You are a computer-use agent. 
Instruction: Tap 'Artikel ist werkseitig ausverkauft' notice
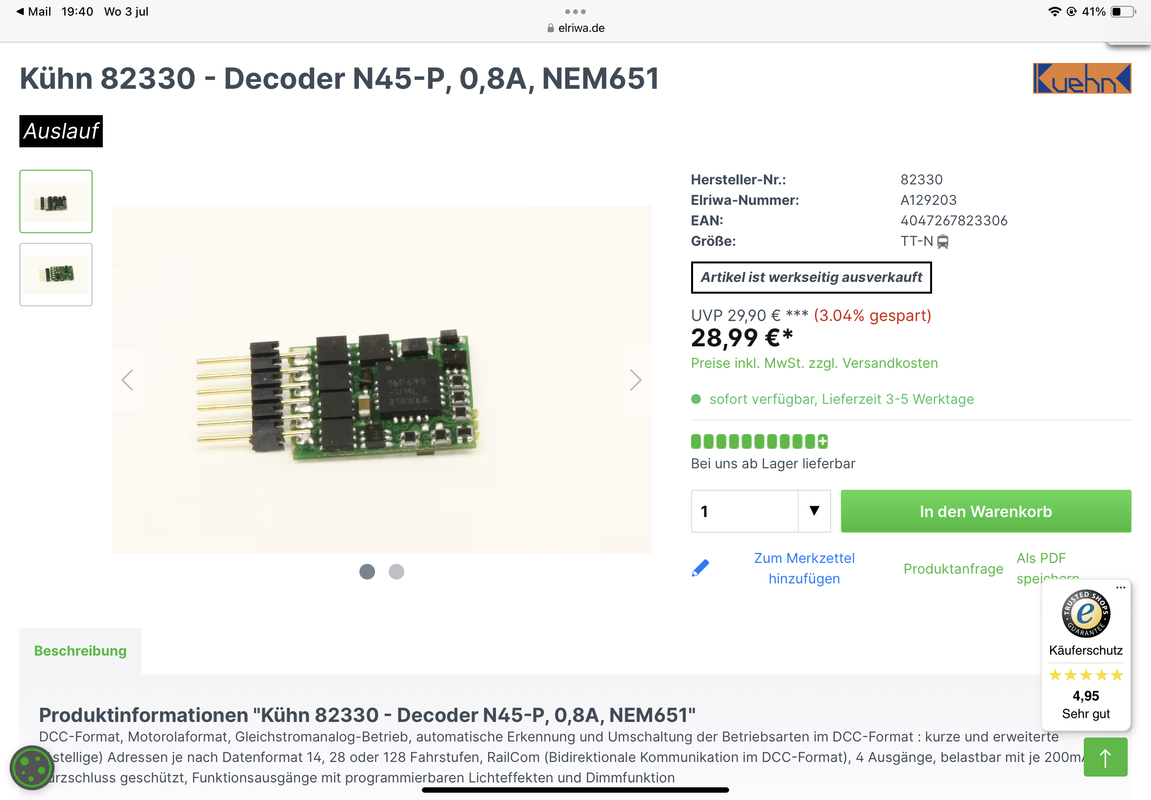click(x=811, y=277)
